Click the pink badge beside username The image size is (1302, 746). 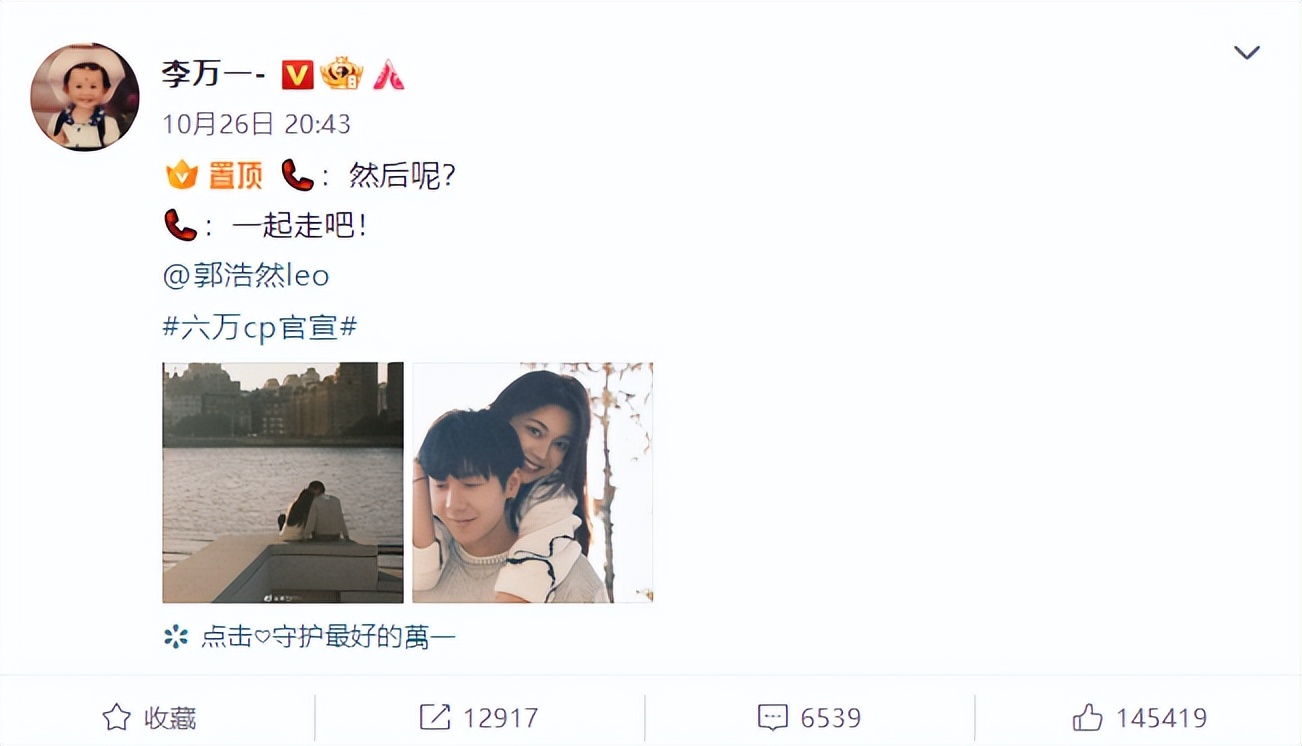(389, 74)
